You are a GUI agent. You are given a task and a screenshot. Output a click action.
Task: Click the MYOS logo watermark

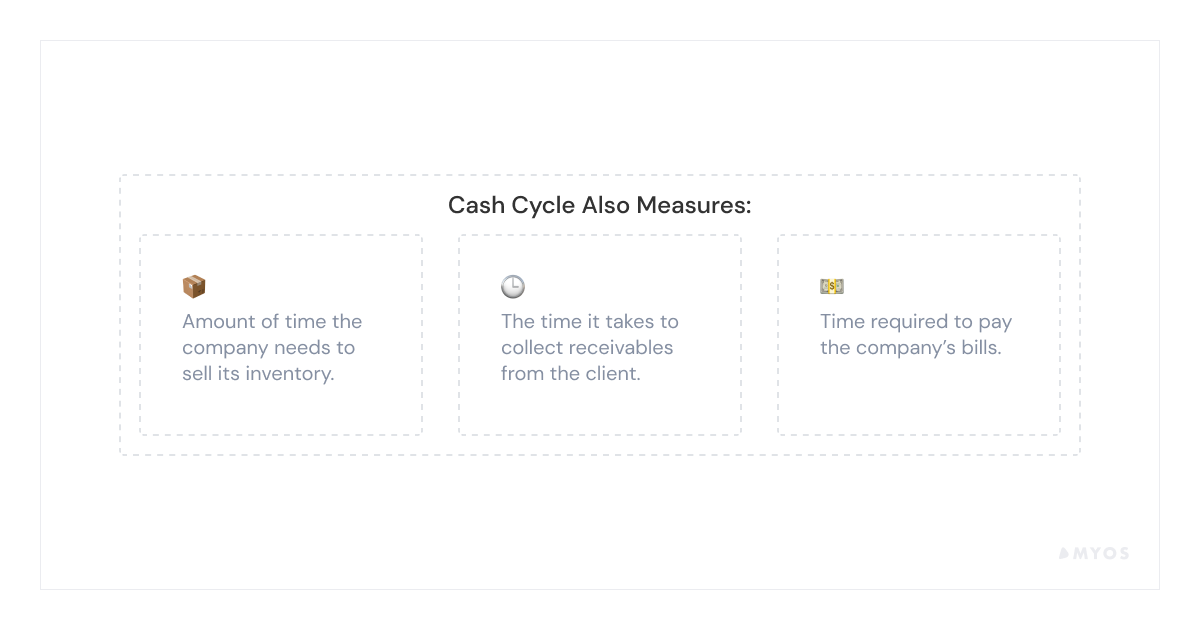(1093, 553)
